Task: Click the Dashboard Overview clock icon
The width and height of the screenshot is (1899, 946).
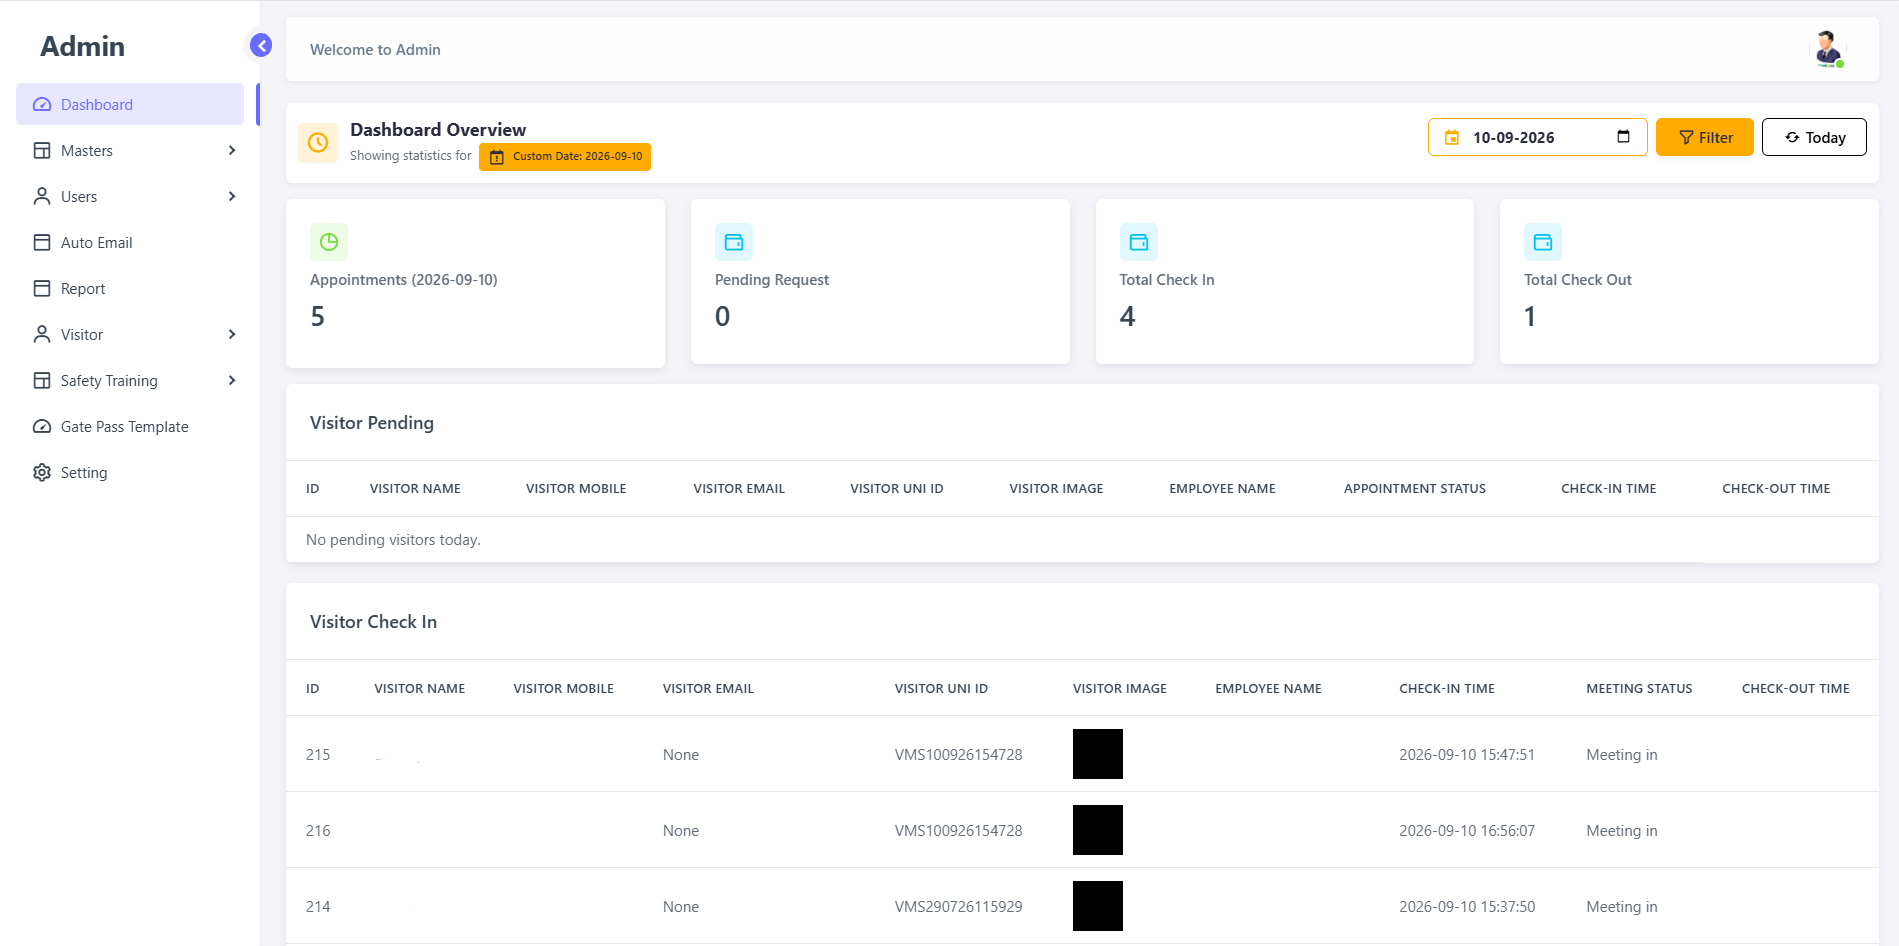Action: click(x=318, y=142)
